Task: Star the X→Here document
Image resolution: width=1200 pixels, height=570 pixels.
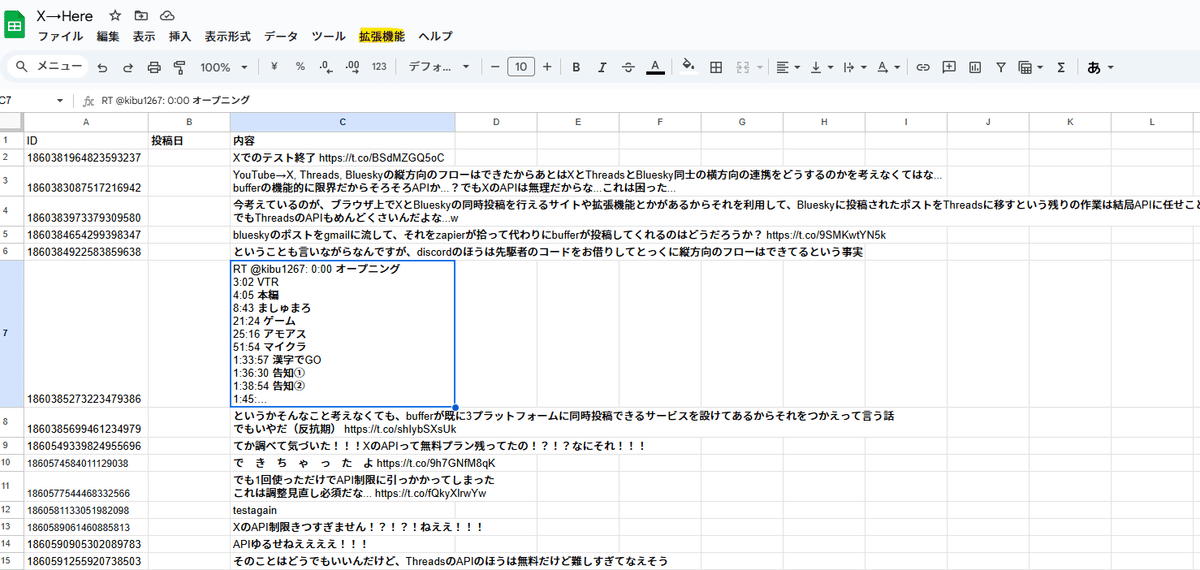Action: tap(115, 16)
